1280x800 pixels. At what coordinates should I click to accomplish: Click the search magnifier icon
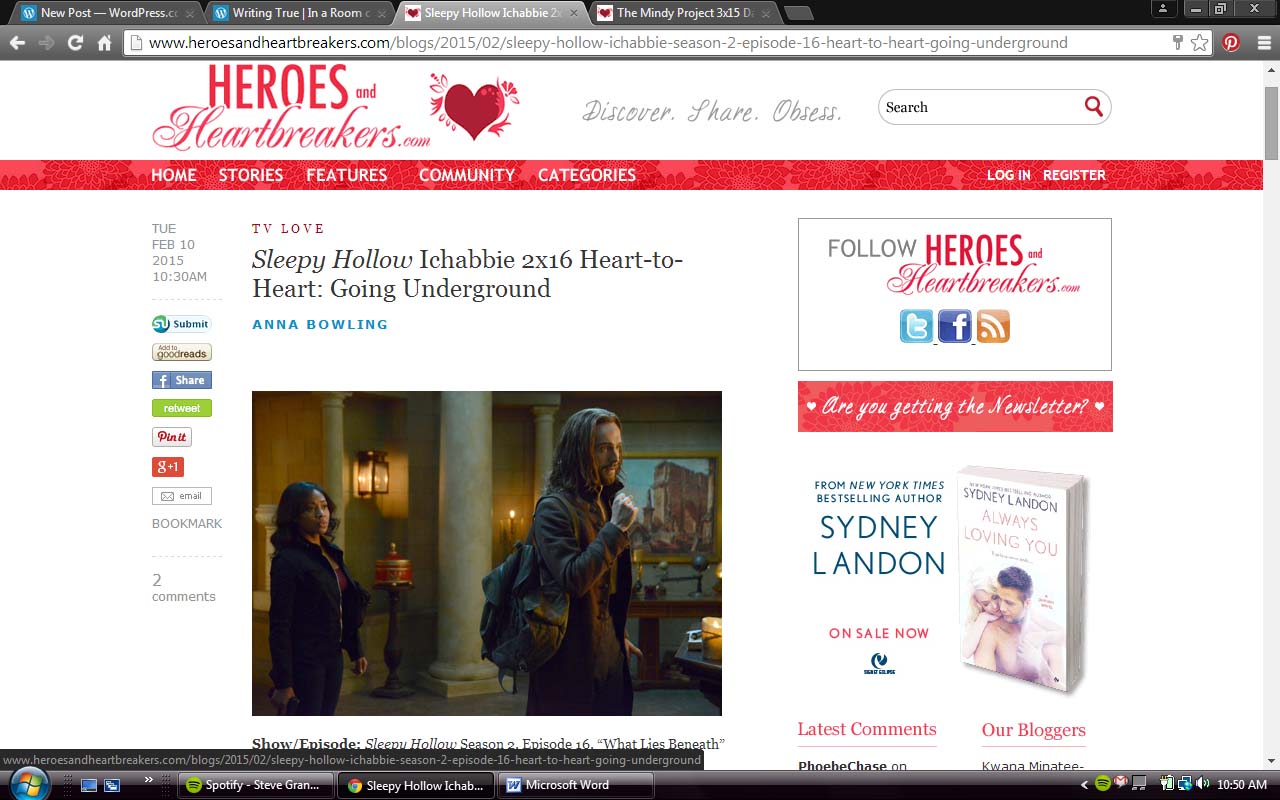tap(1093, 107)
